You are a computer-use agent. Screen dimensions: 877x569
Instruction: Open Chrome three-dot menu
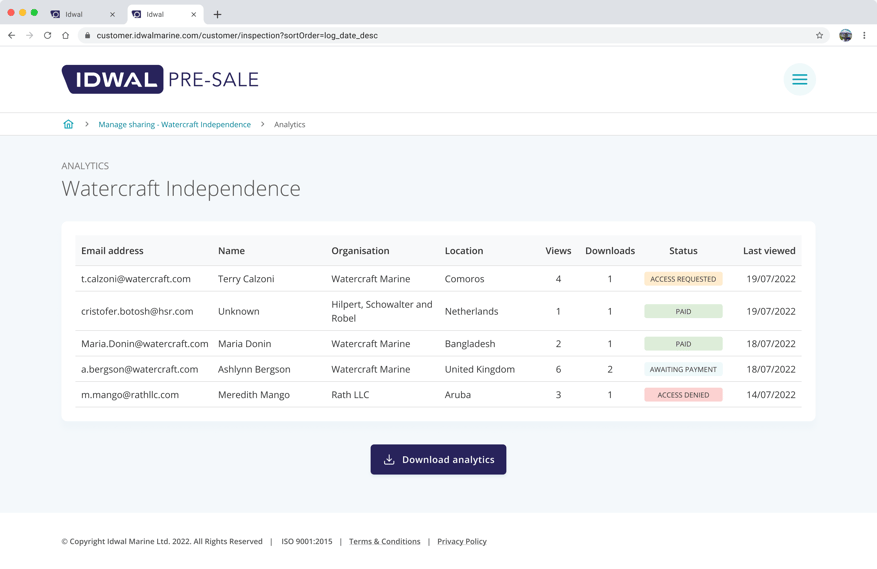coord(864,35)
